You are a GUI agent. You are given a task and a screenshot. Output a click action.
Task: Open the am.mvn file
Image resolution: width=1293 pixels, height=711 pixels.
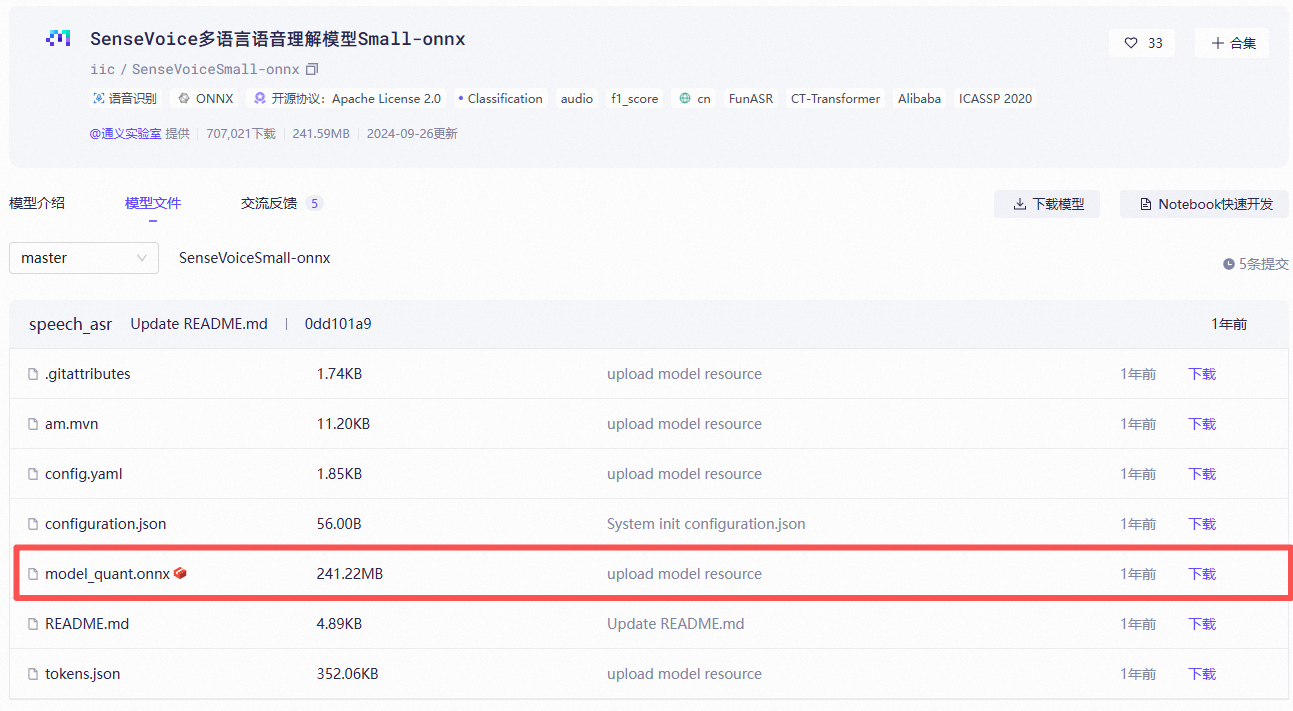tap(71, 424)
